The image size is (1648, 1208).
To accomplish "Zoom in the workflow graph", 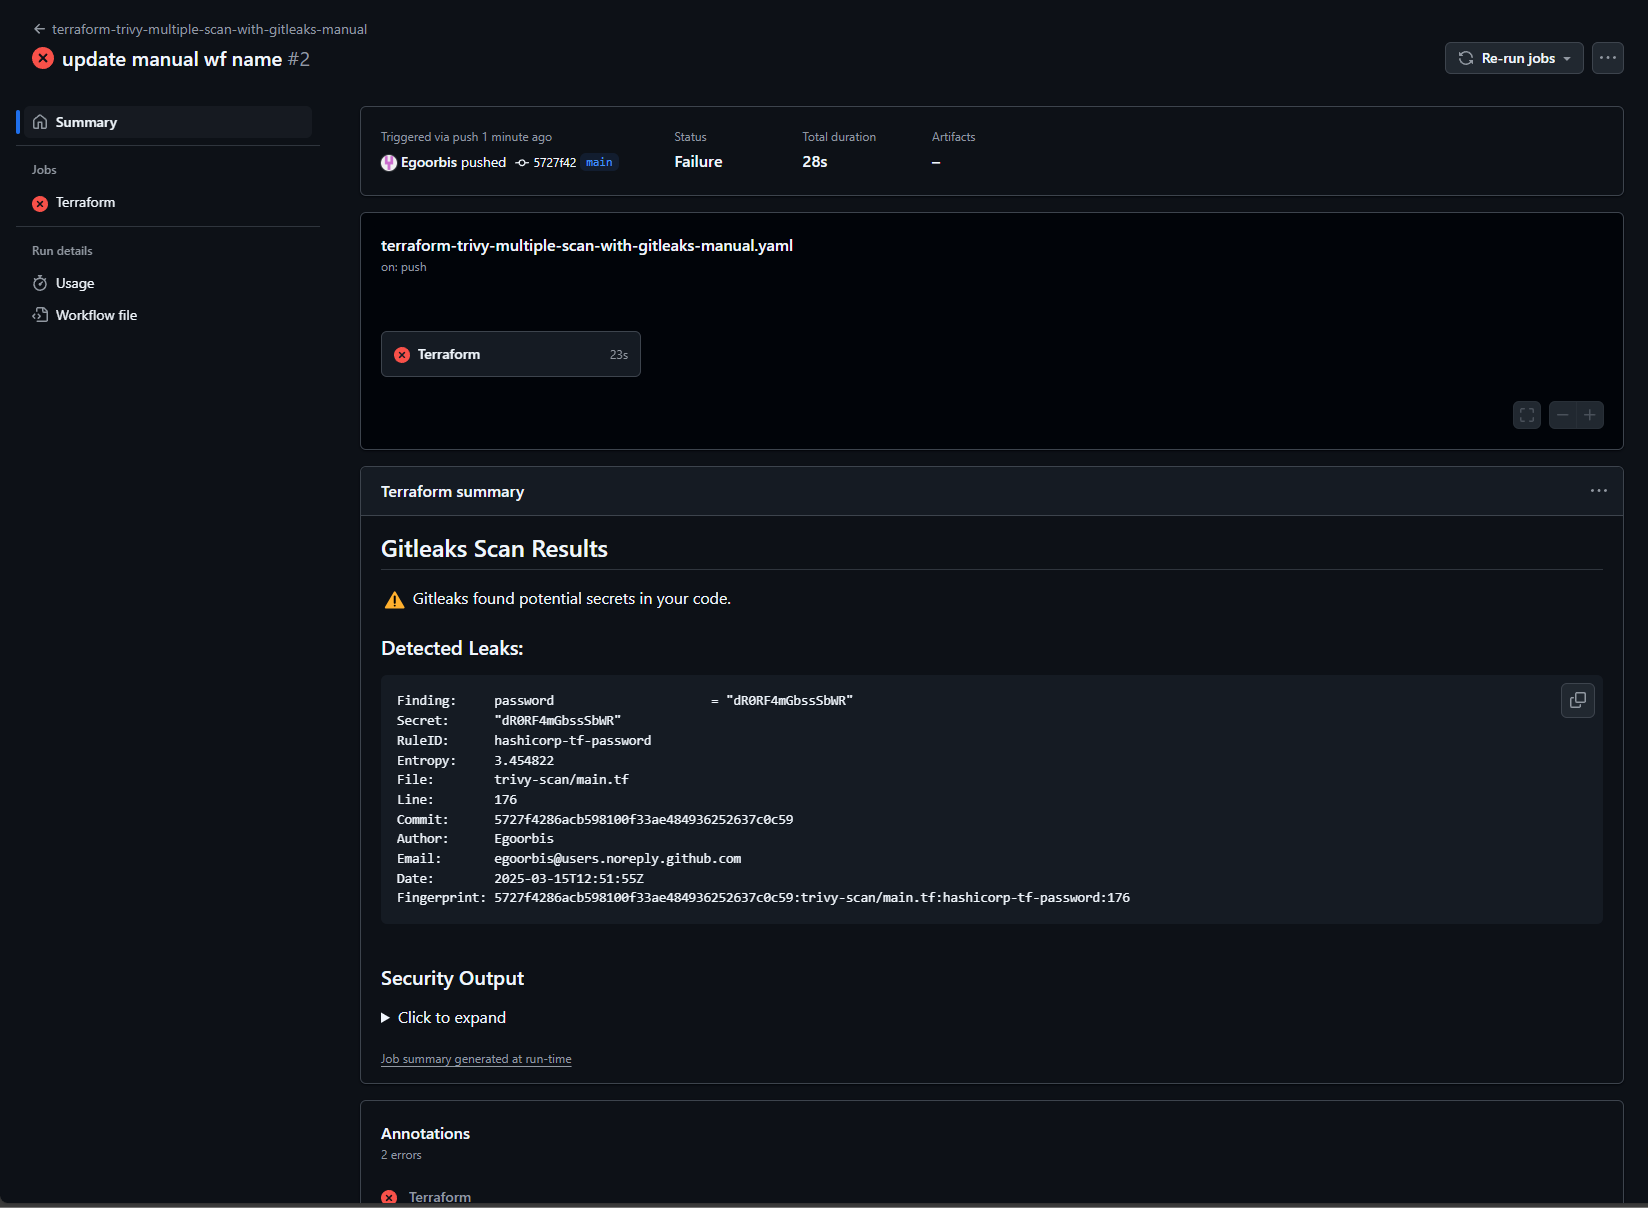I will point(1590,415).
